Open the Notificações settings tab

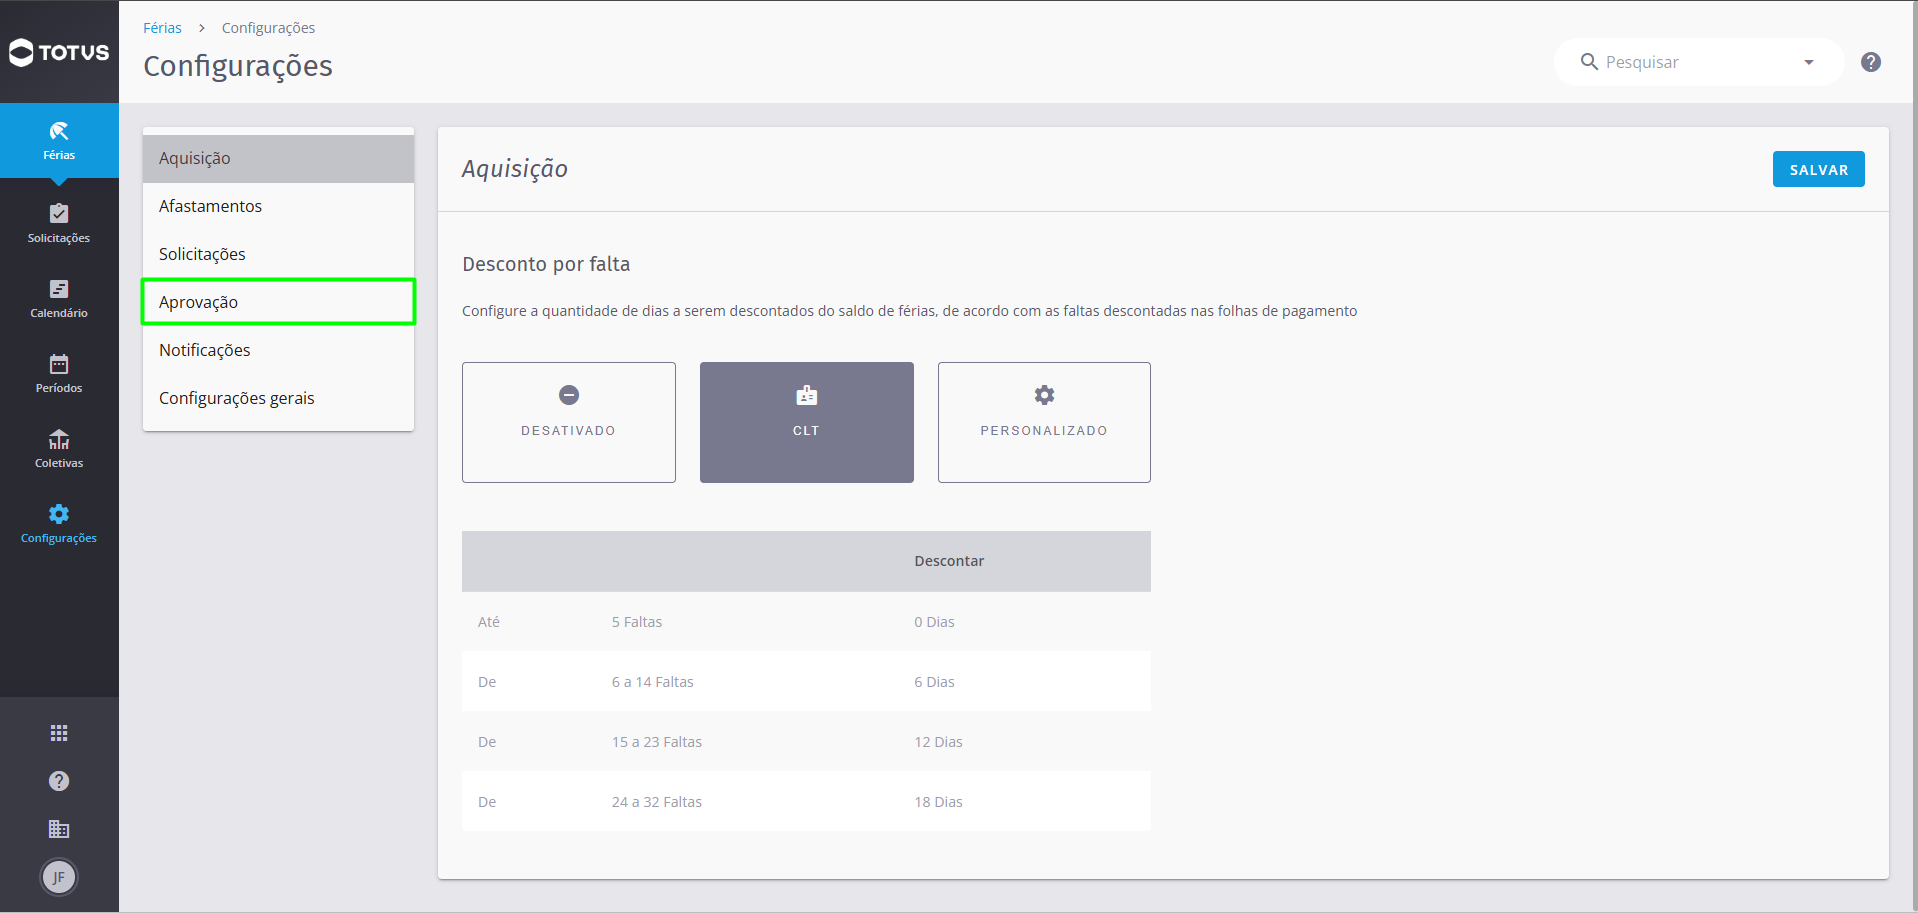[x=278, y=350]
